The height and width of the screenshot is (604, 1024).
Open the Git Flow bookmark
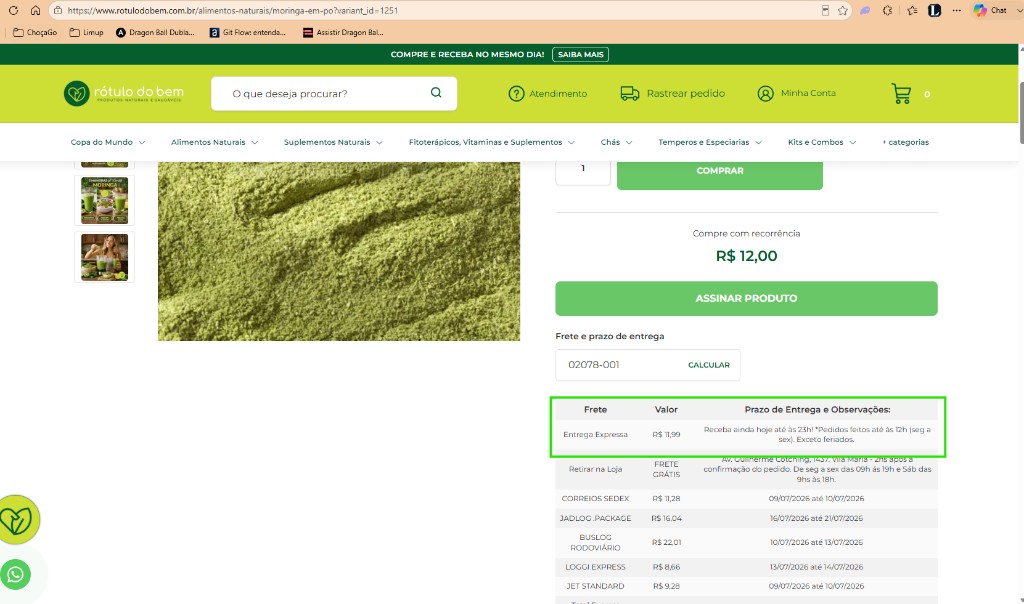point(248,32)
